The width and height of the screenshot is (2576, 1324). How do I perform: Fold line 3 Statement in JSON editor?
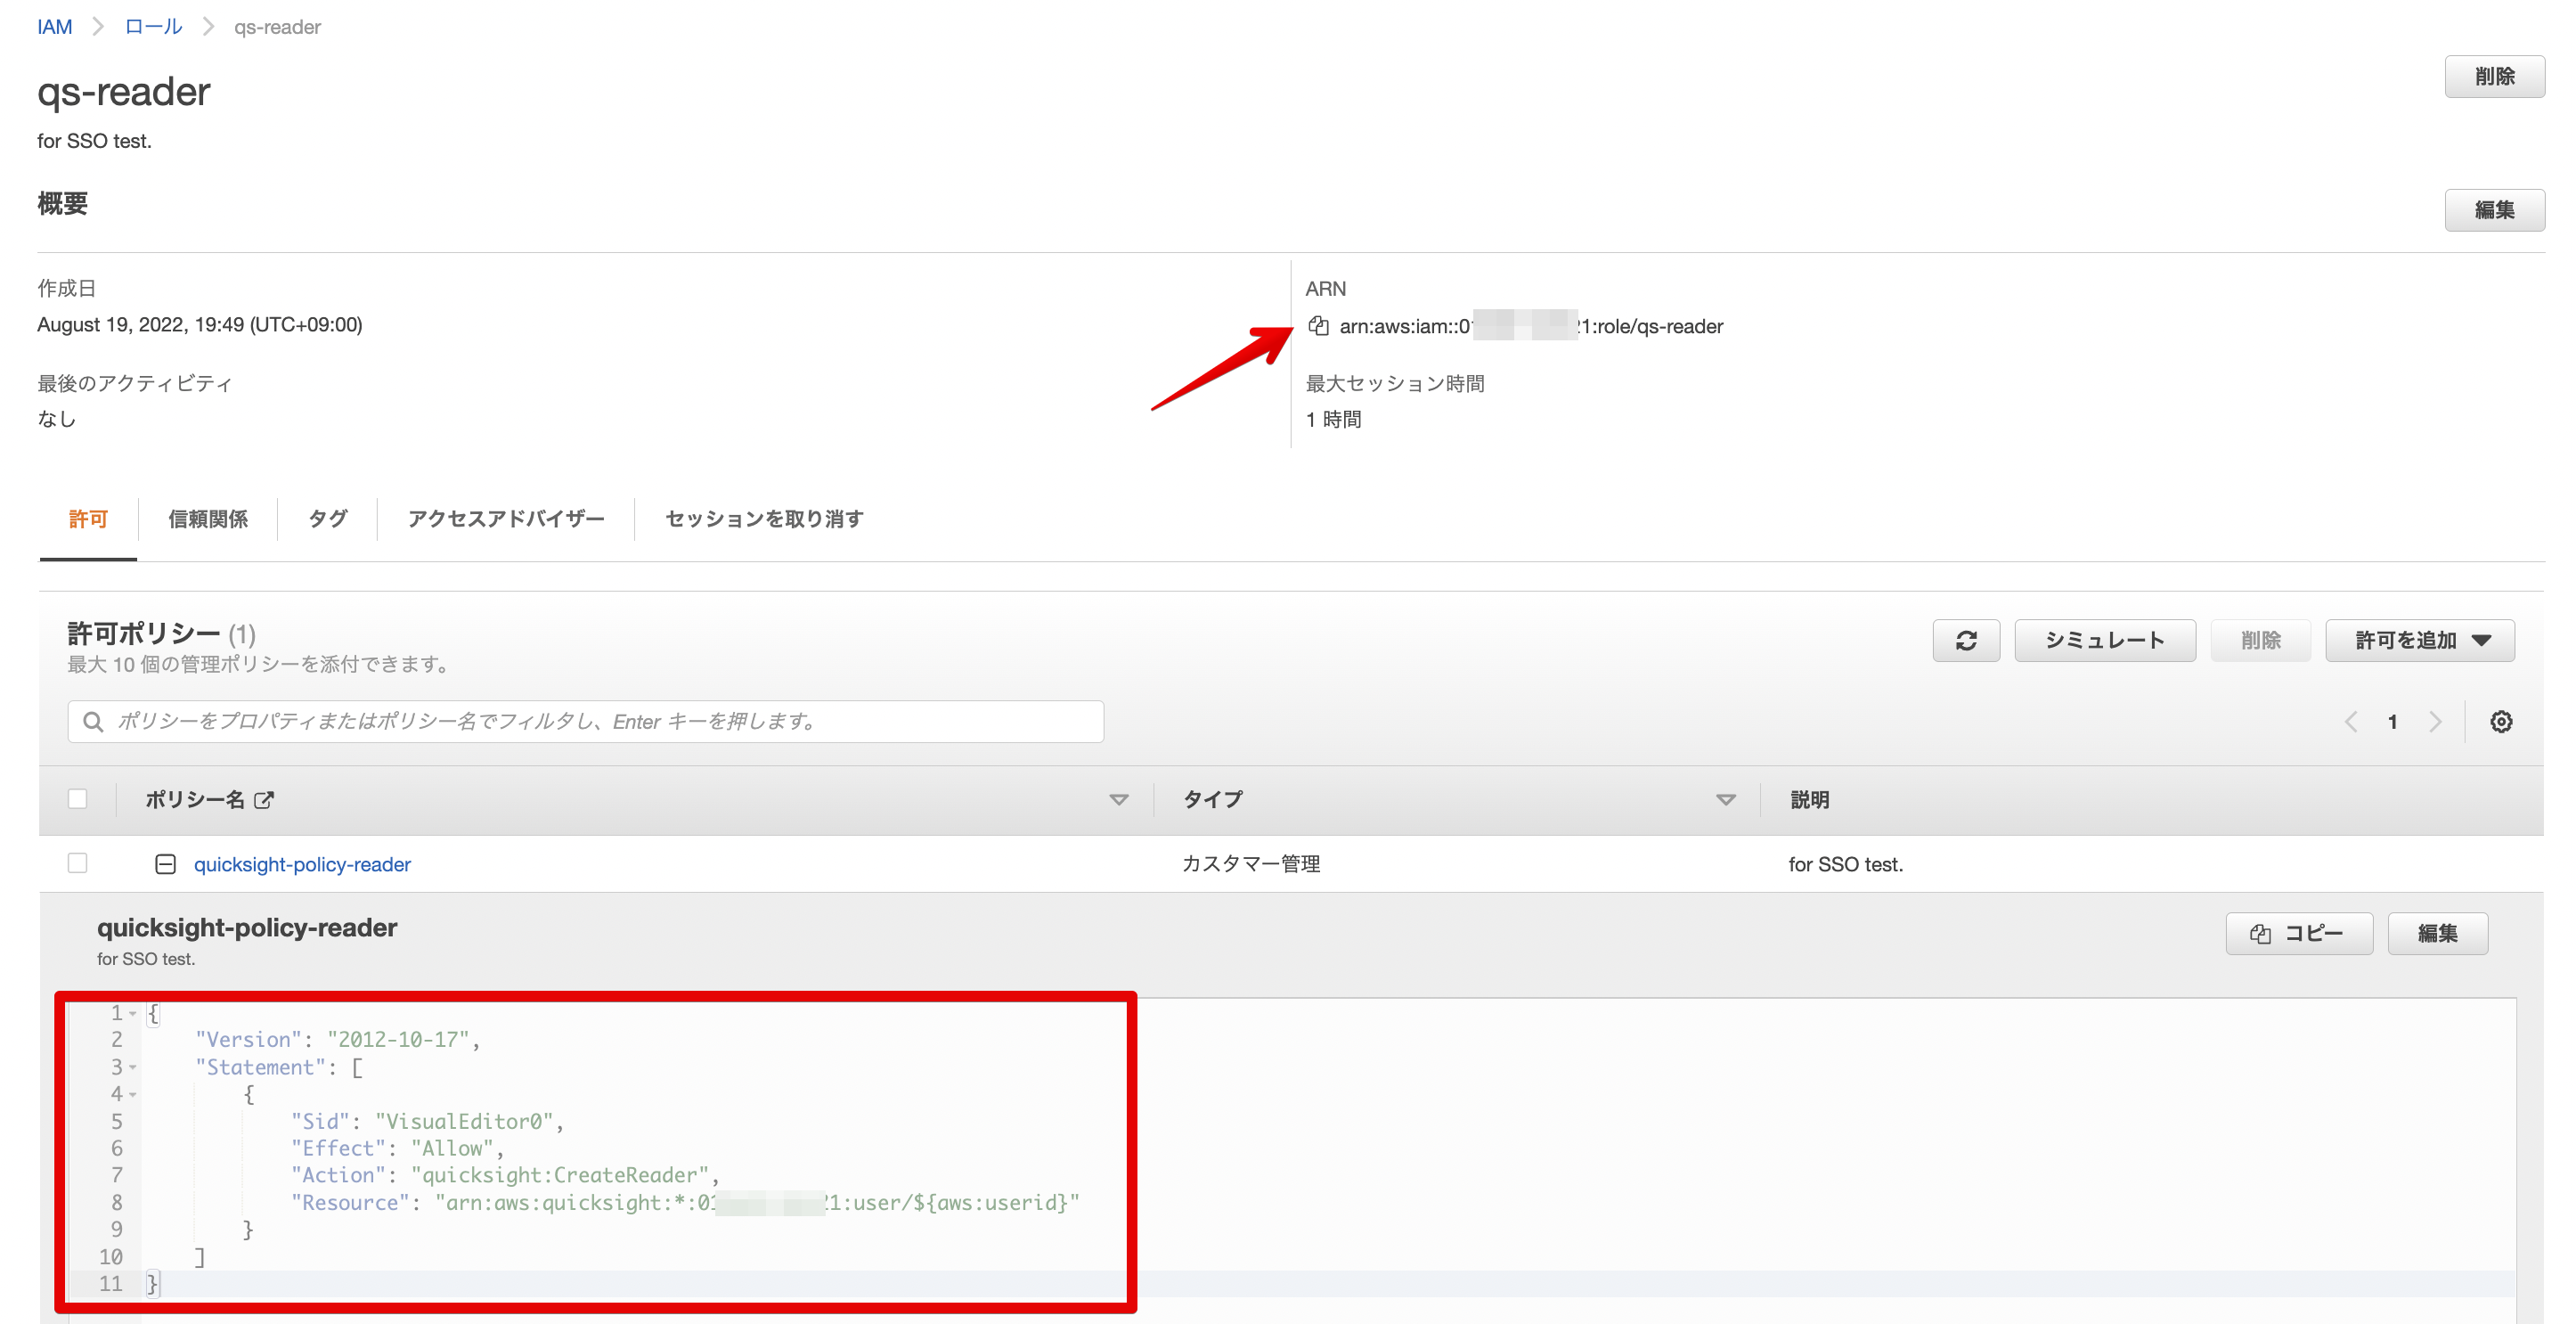(x=132, y=1067)
